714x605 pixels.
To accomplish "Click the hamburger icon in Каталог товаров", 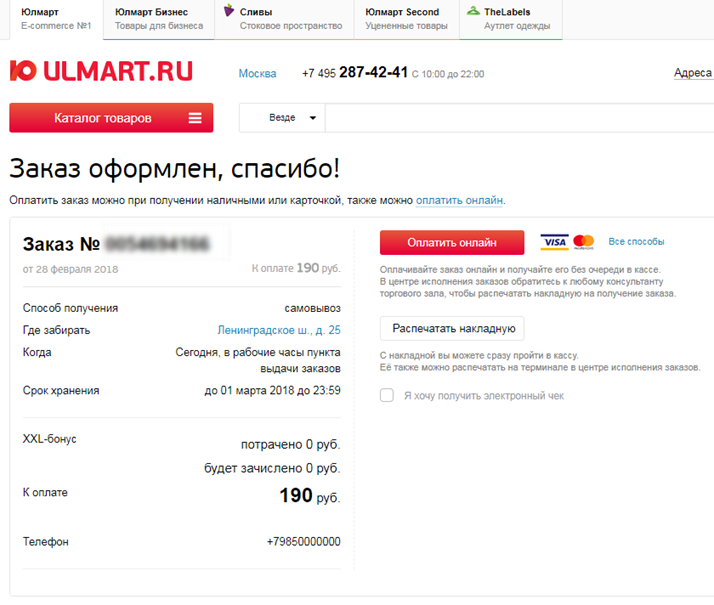I will click(195, 118).
